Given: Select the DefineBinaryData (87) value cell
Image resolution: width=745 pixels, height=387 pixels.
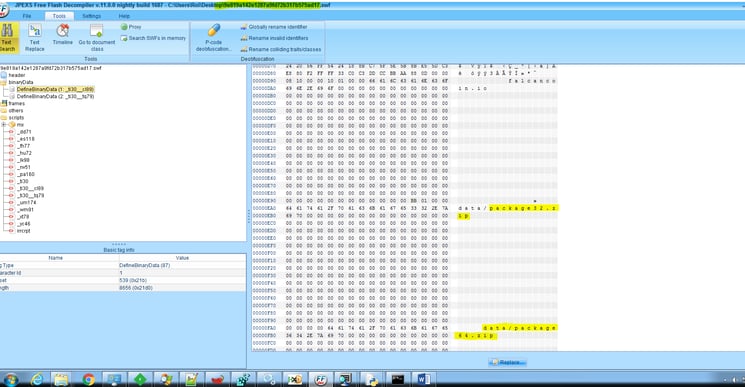Looking at the screenshot, I should [182, 265].
